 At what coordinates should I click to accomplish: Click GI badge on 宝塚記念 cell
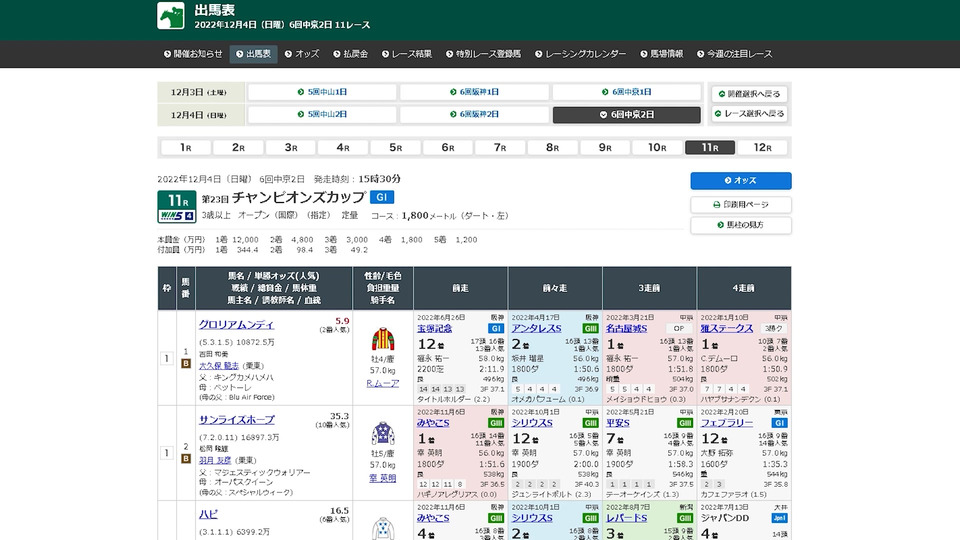click(496, 329)
